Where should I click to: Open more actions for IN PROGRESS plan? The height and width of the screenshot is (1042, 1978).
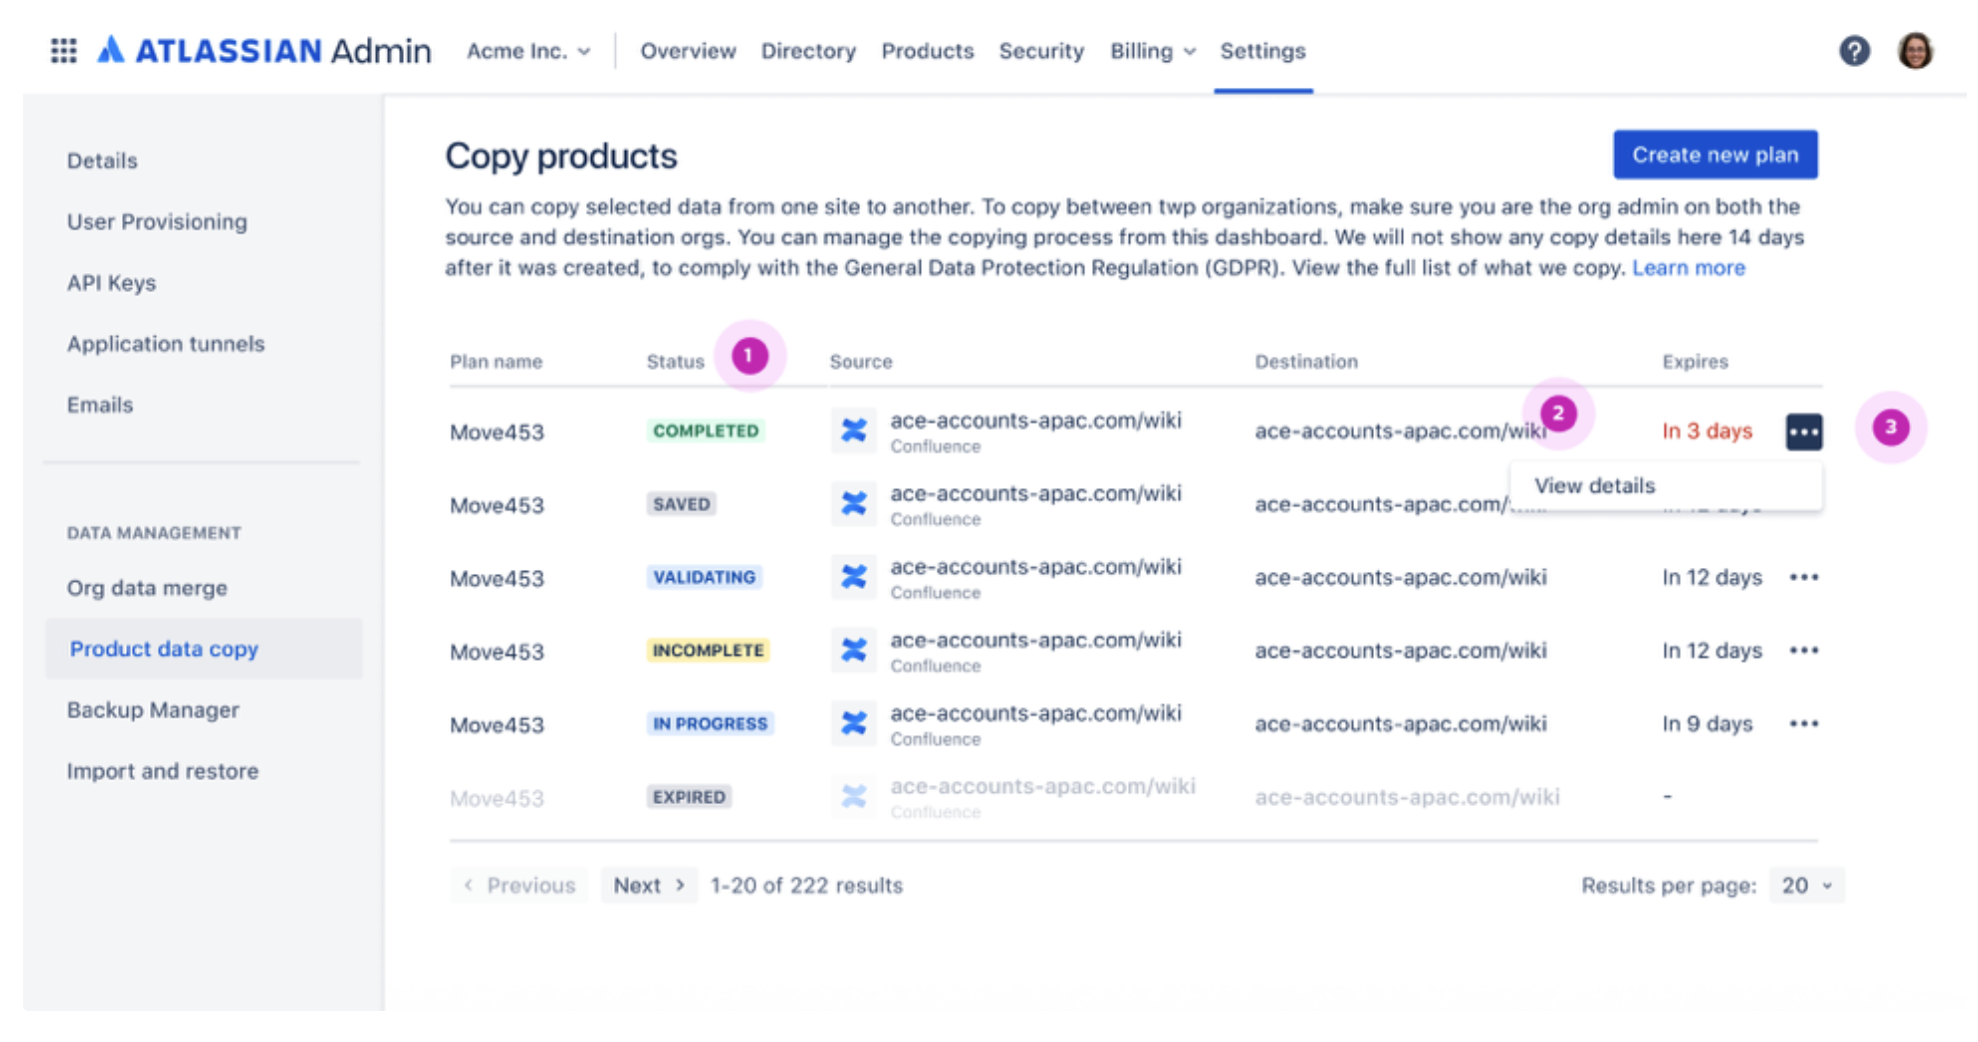coord(1804,723)
